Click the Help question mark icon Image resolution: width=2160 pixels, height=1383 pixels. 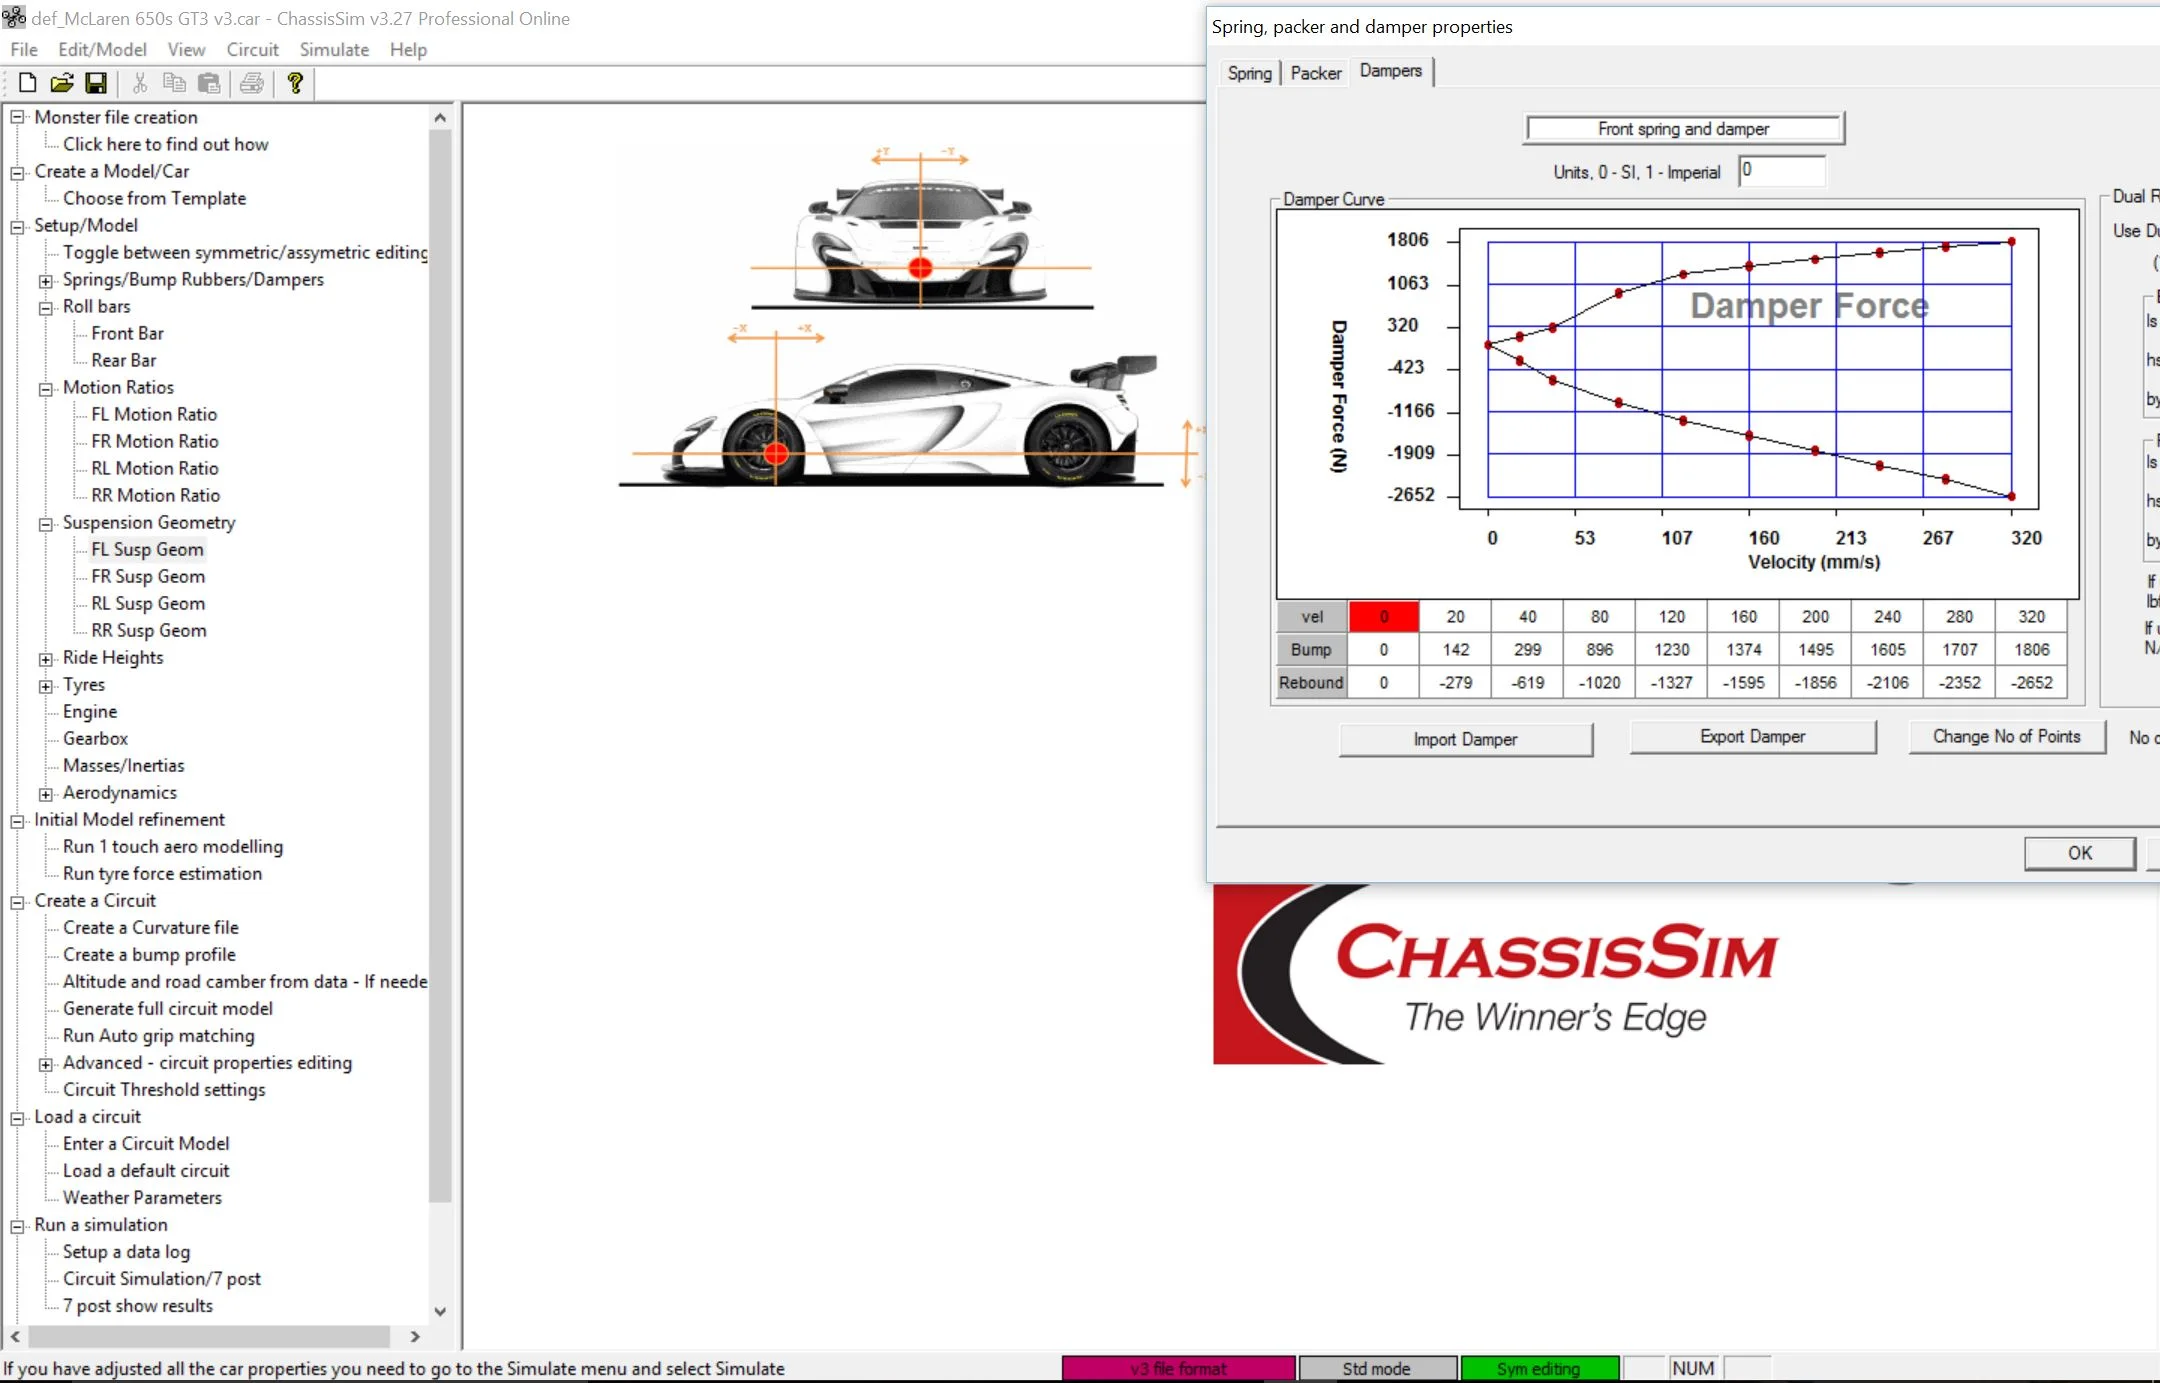[x=294, y=83]
